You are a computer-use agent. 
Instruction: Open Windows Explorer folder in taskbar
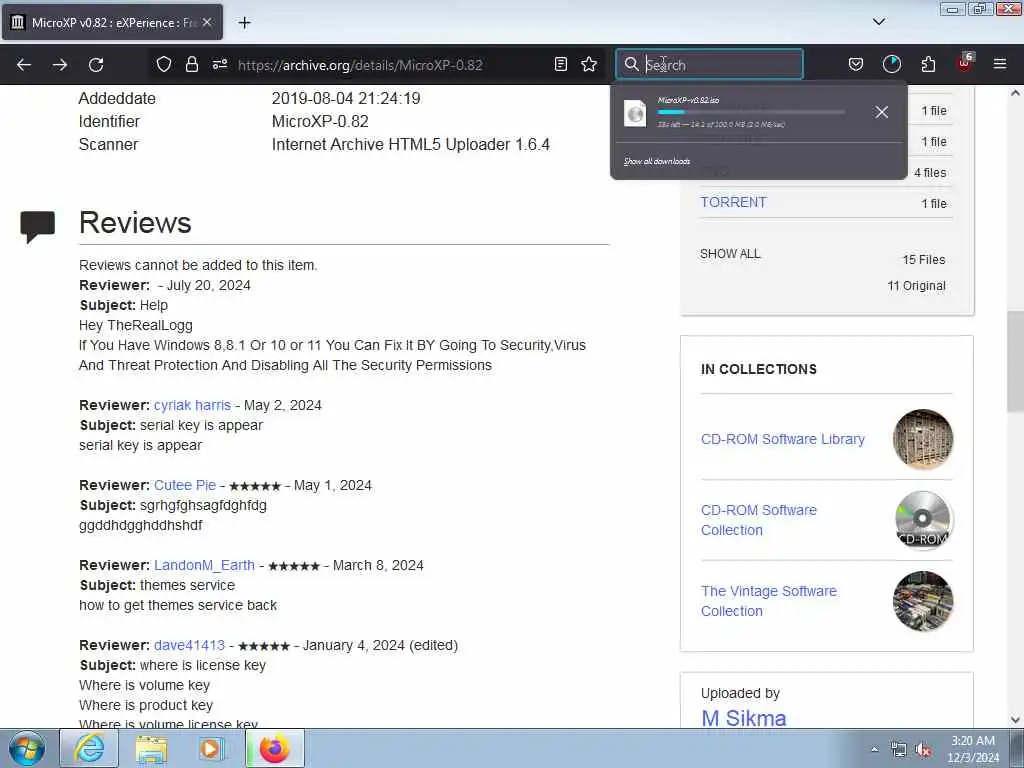pos(151,748)
